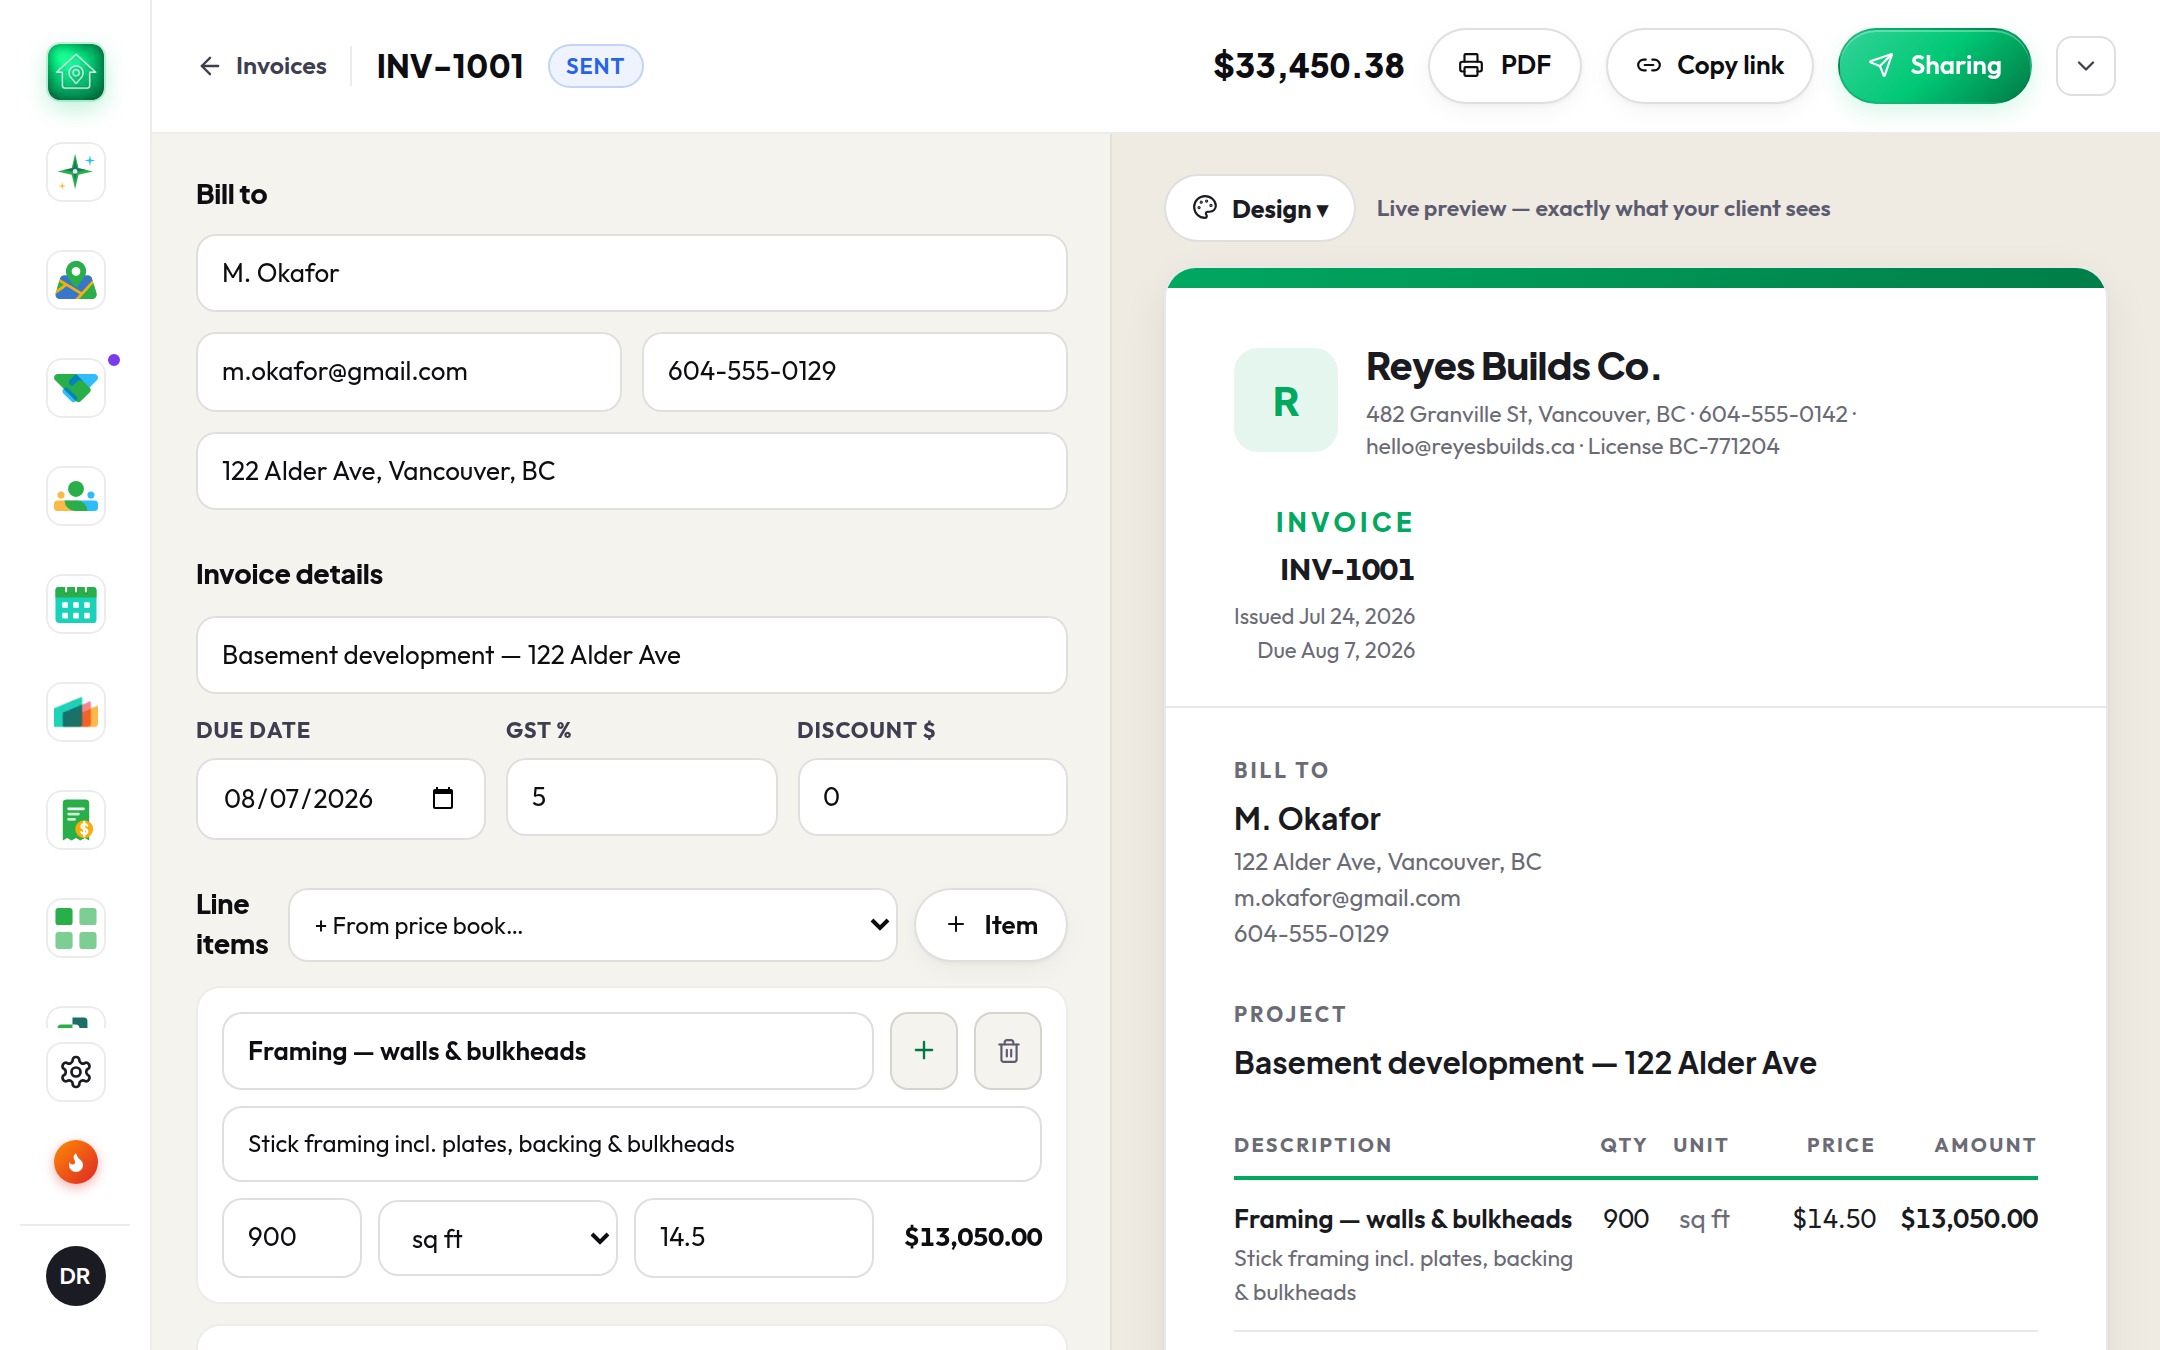Open the From price book dropdown

point(593,925)
